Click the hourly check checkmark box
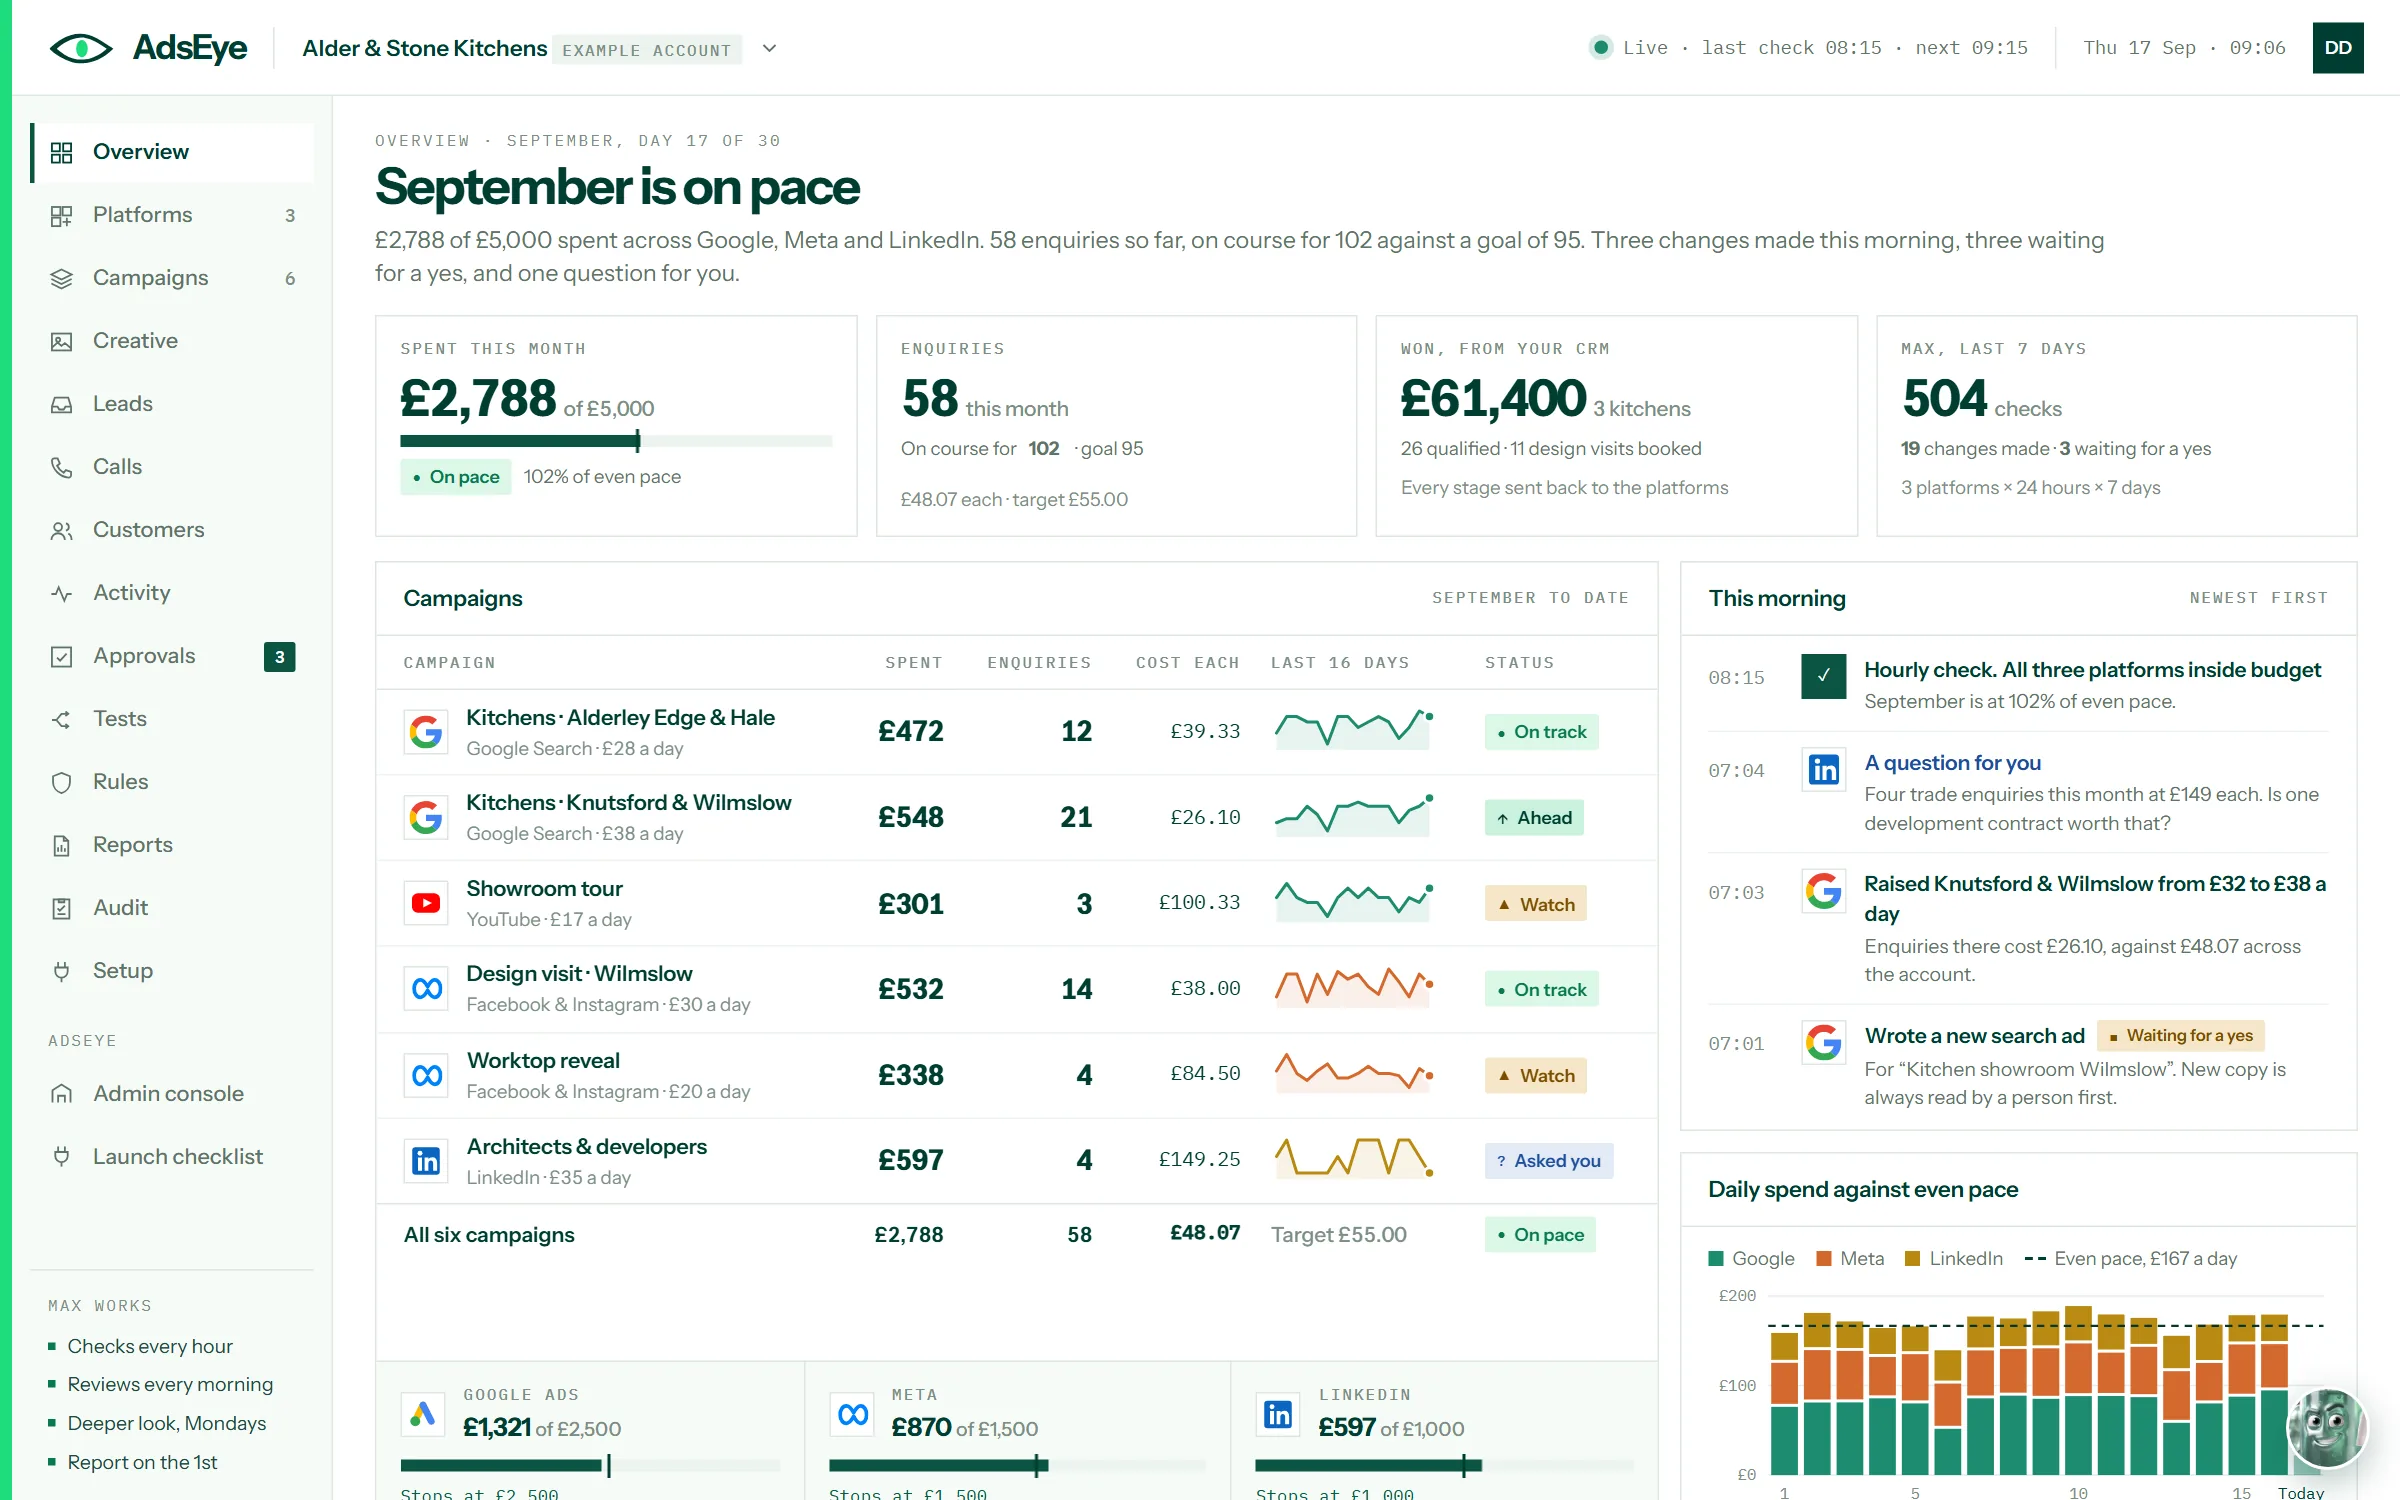 (1824, 676)
